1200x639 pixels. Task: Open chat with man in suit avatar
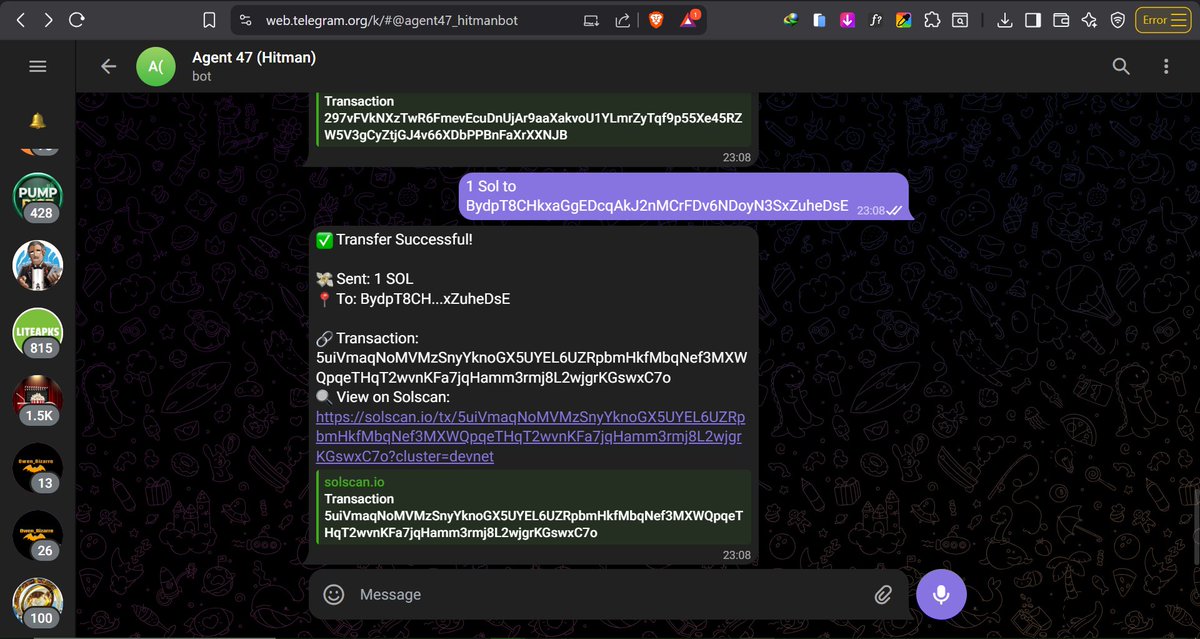[38, 266]
